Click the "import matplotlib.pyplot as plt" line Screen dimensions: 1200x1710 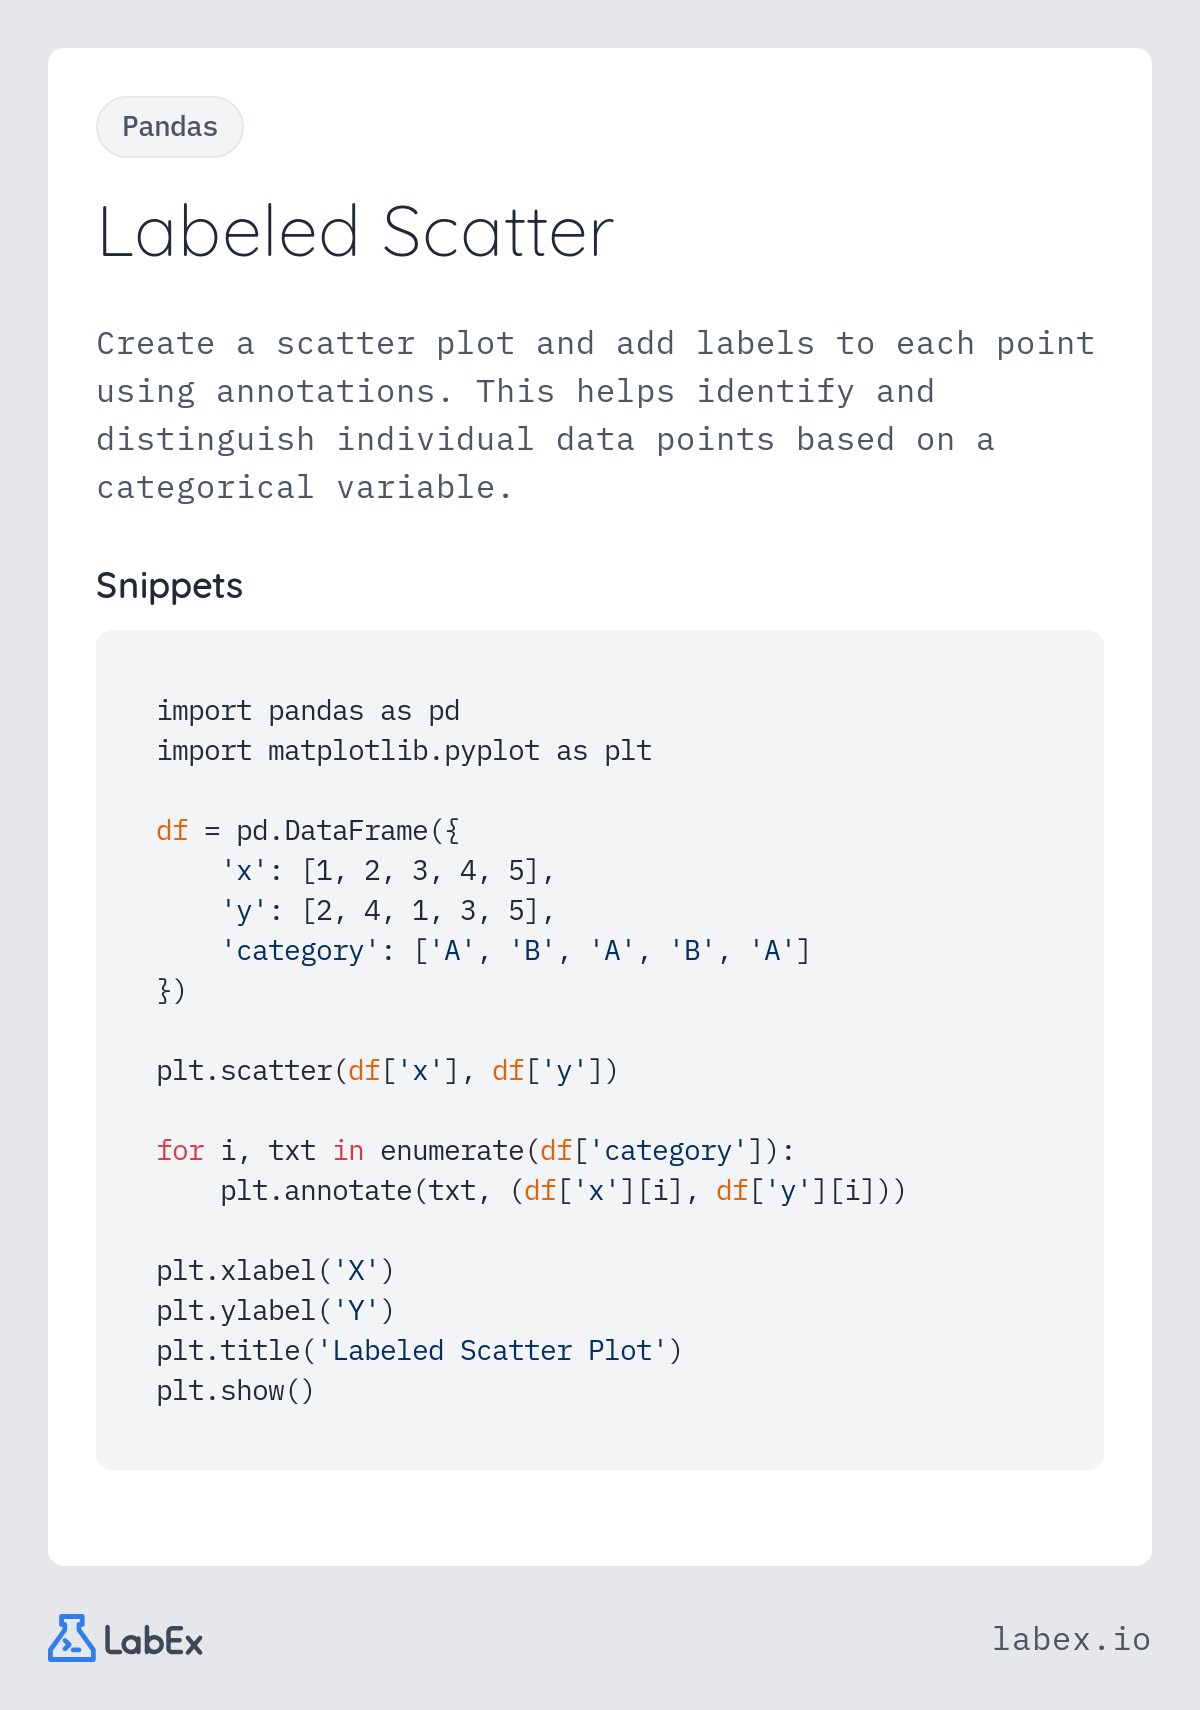tap(404, 751)
